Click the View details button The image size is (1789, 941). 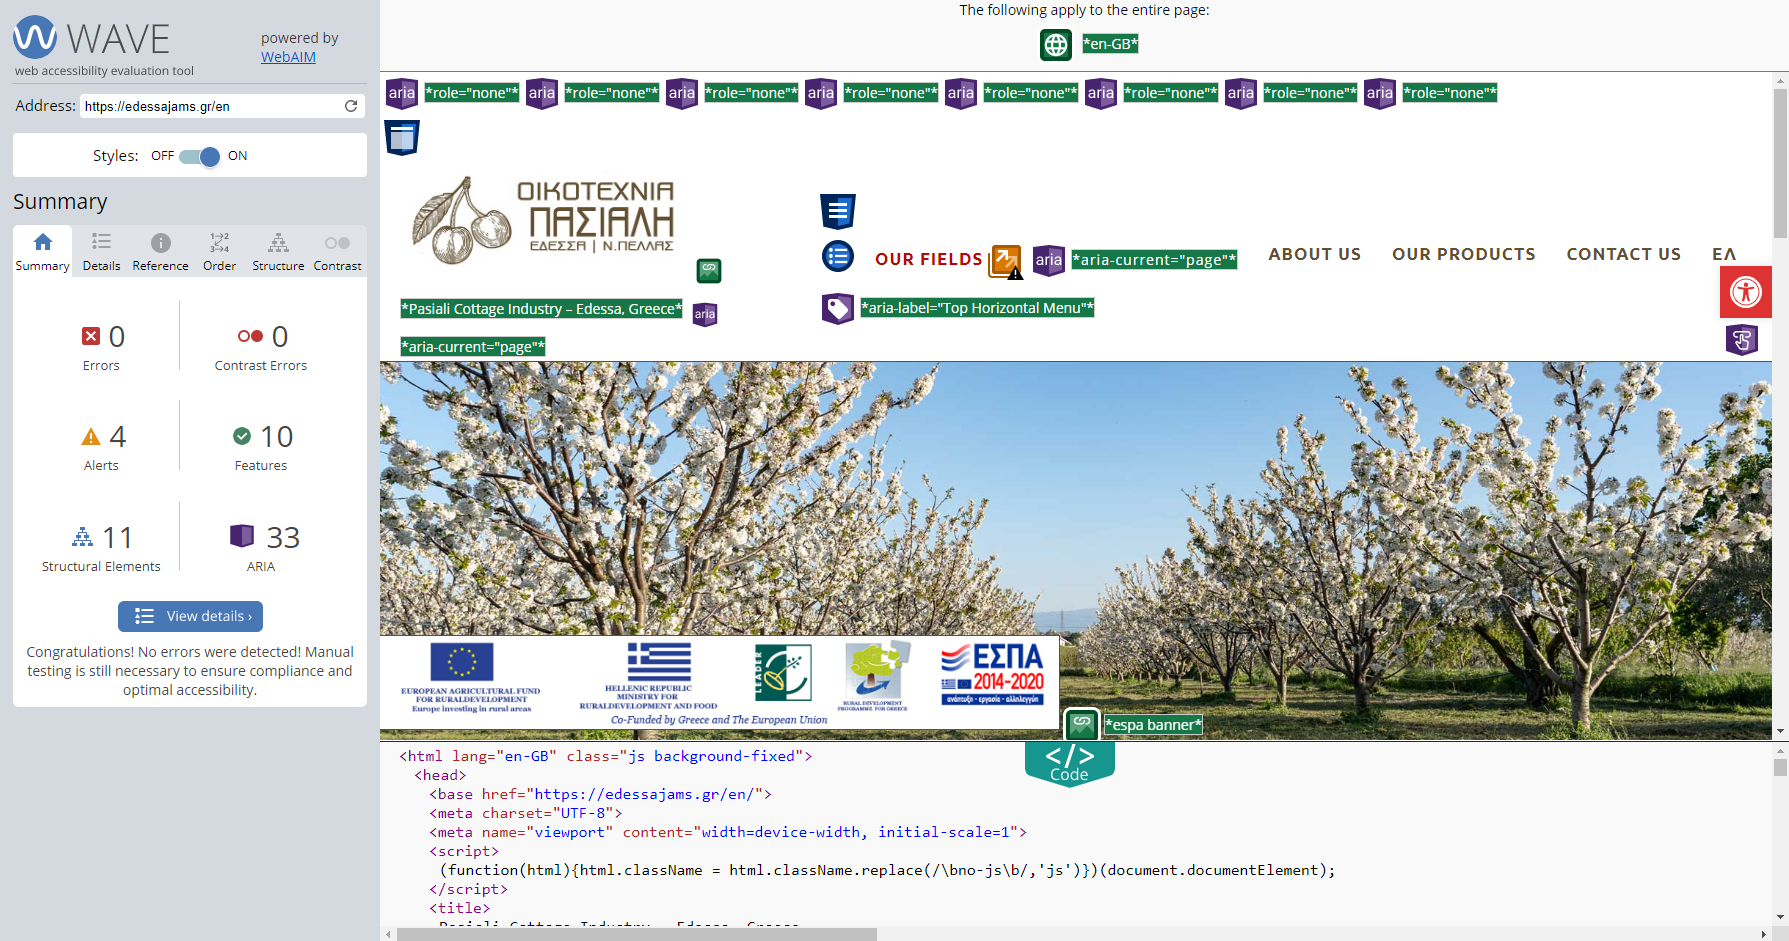(x=191, y=616)
